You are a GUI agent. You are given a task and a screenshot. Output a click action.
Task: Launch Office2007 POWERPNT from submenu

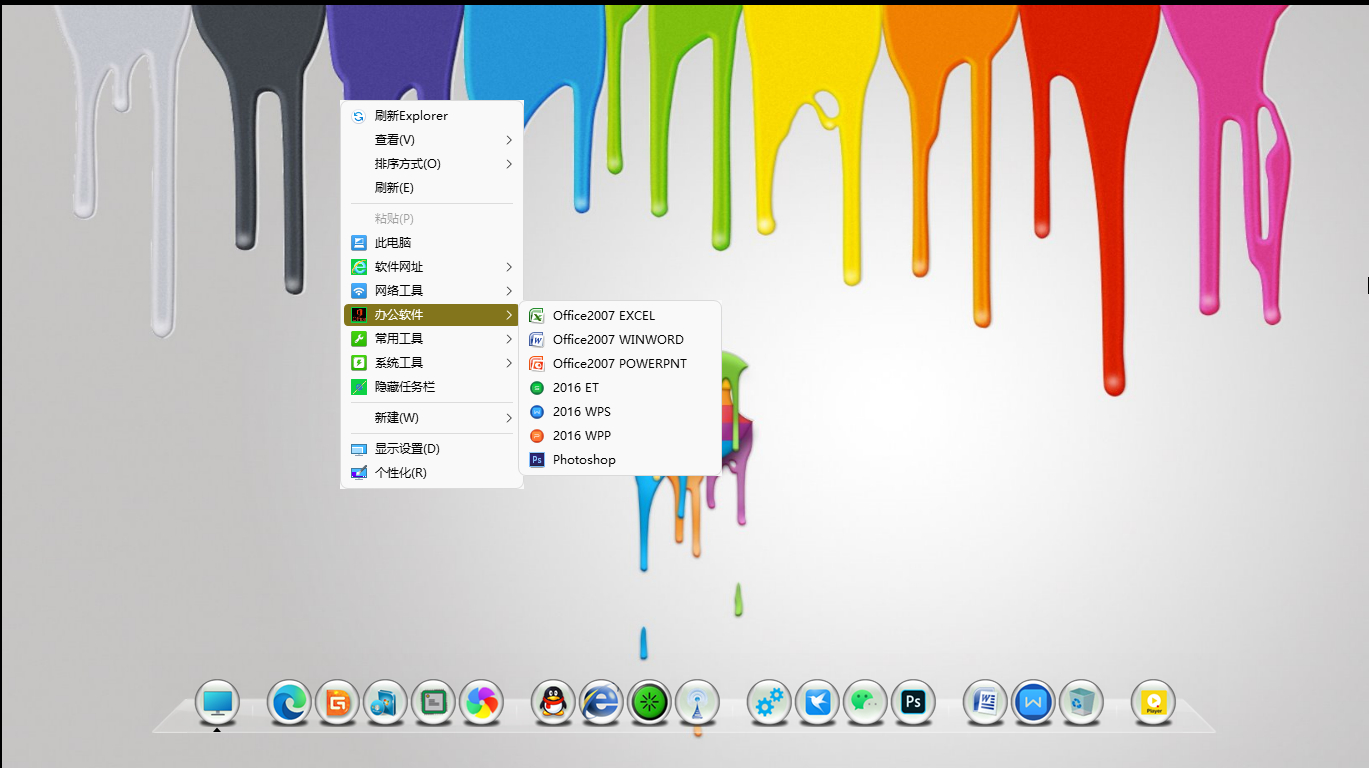(620, 364)
